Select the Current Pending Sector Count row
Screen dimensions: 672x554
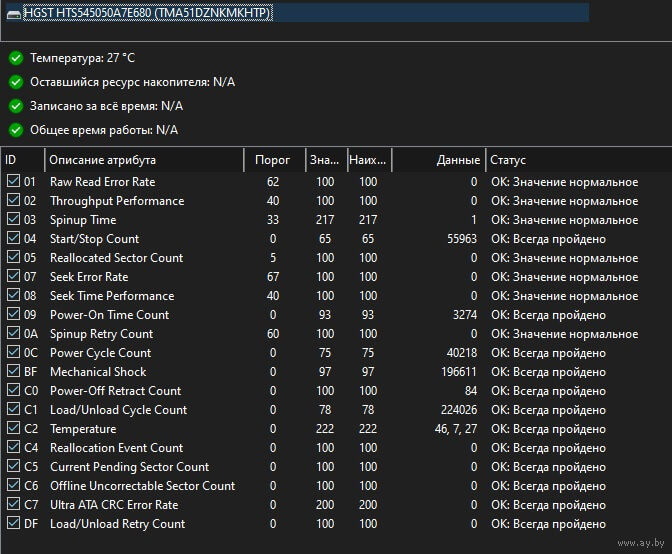[336, 467]
